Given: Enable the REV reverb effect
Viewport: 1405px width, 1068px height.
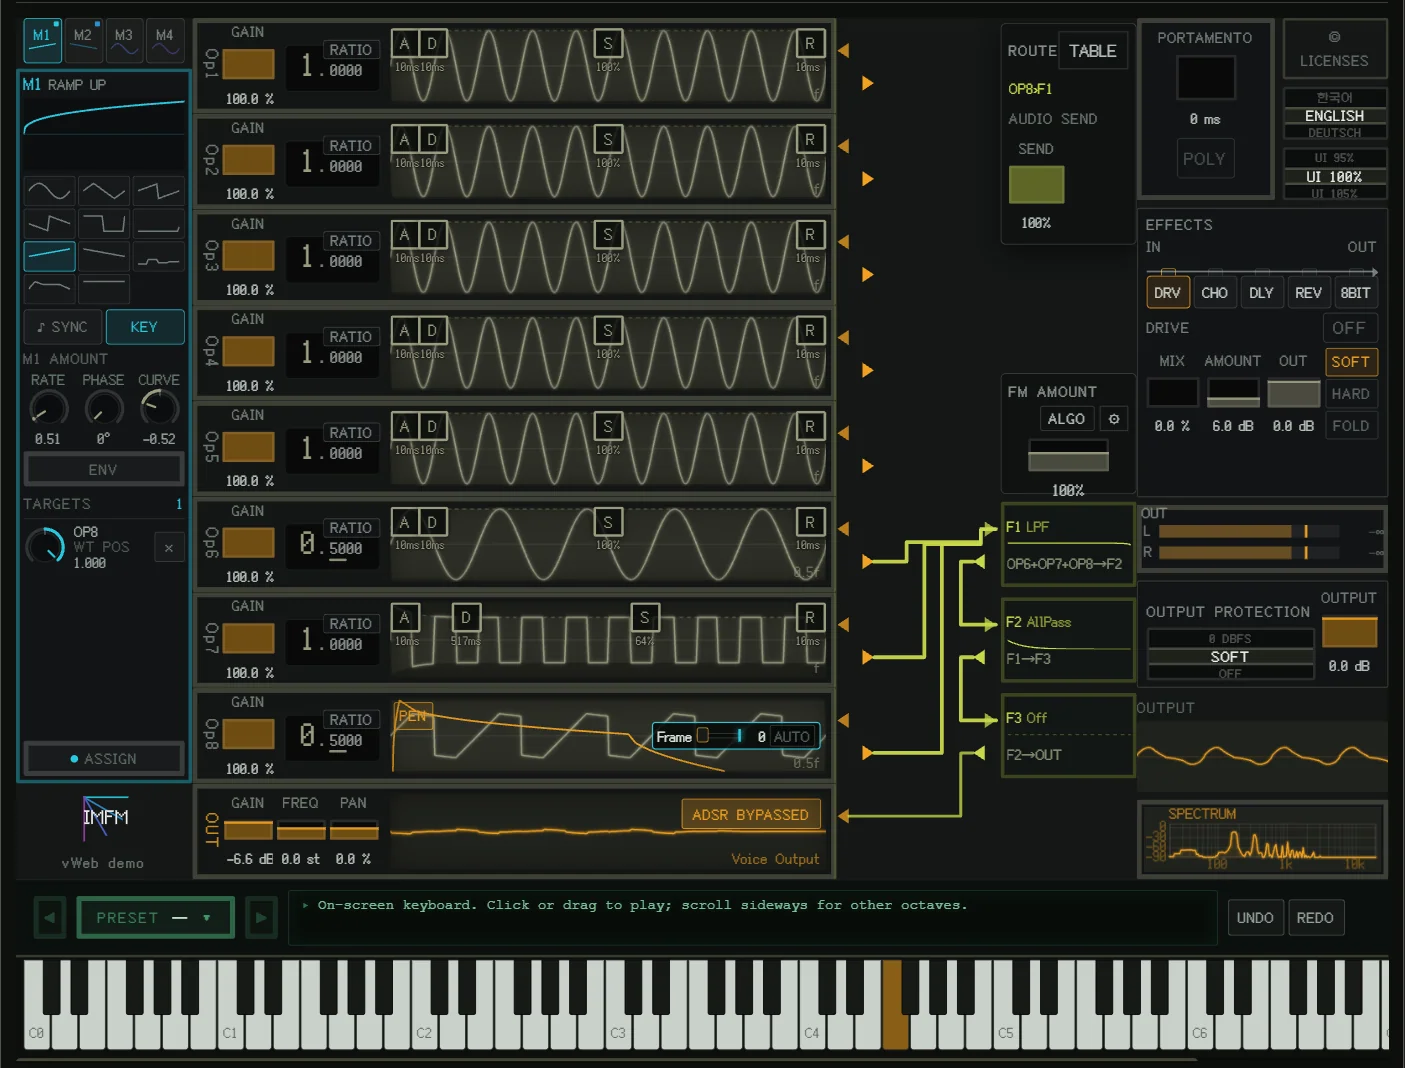Looking at the screenshot, I should click(1308, 293).
